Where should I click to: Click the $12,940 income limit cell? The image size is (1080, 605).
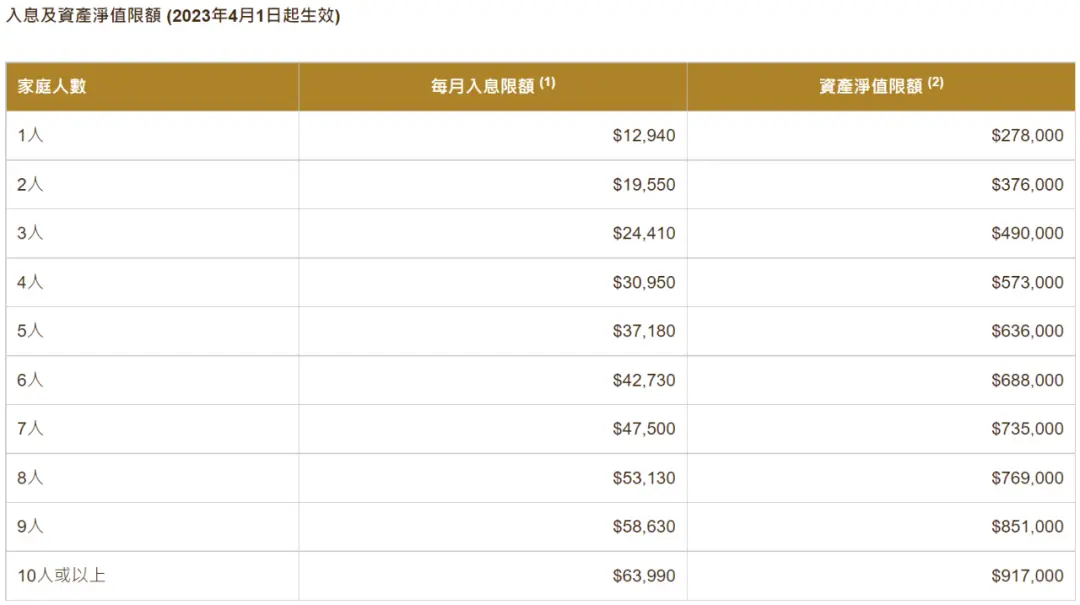click(644, 136)
